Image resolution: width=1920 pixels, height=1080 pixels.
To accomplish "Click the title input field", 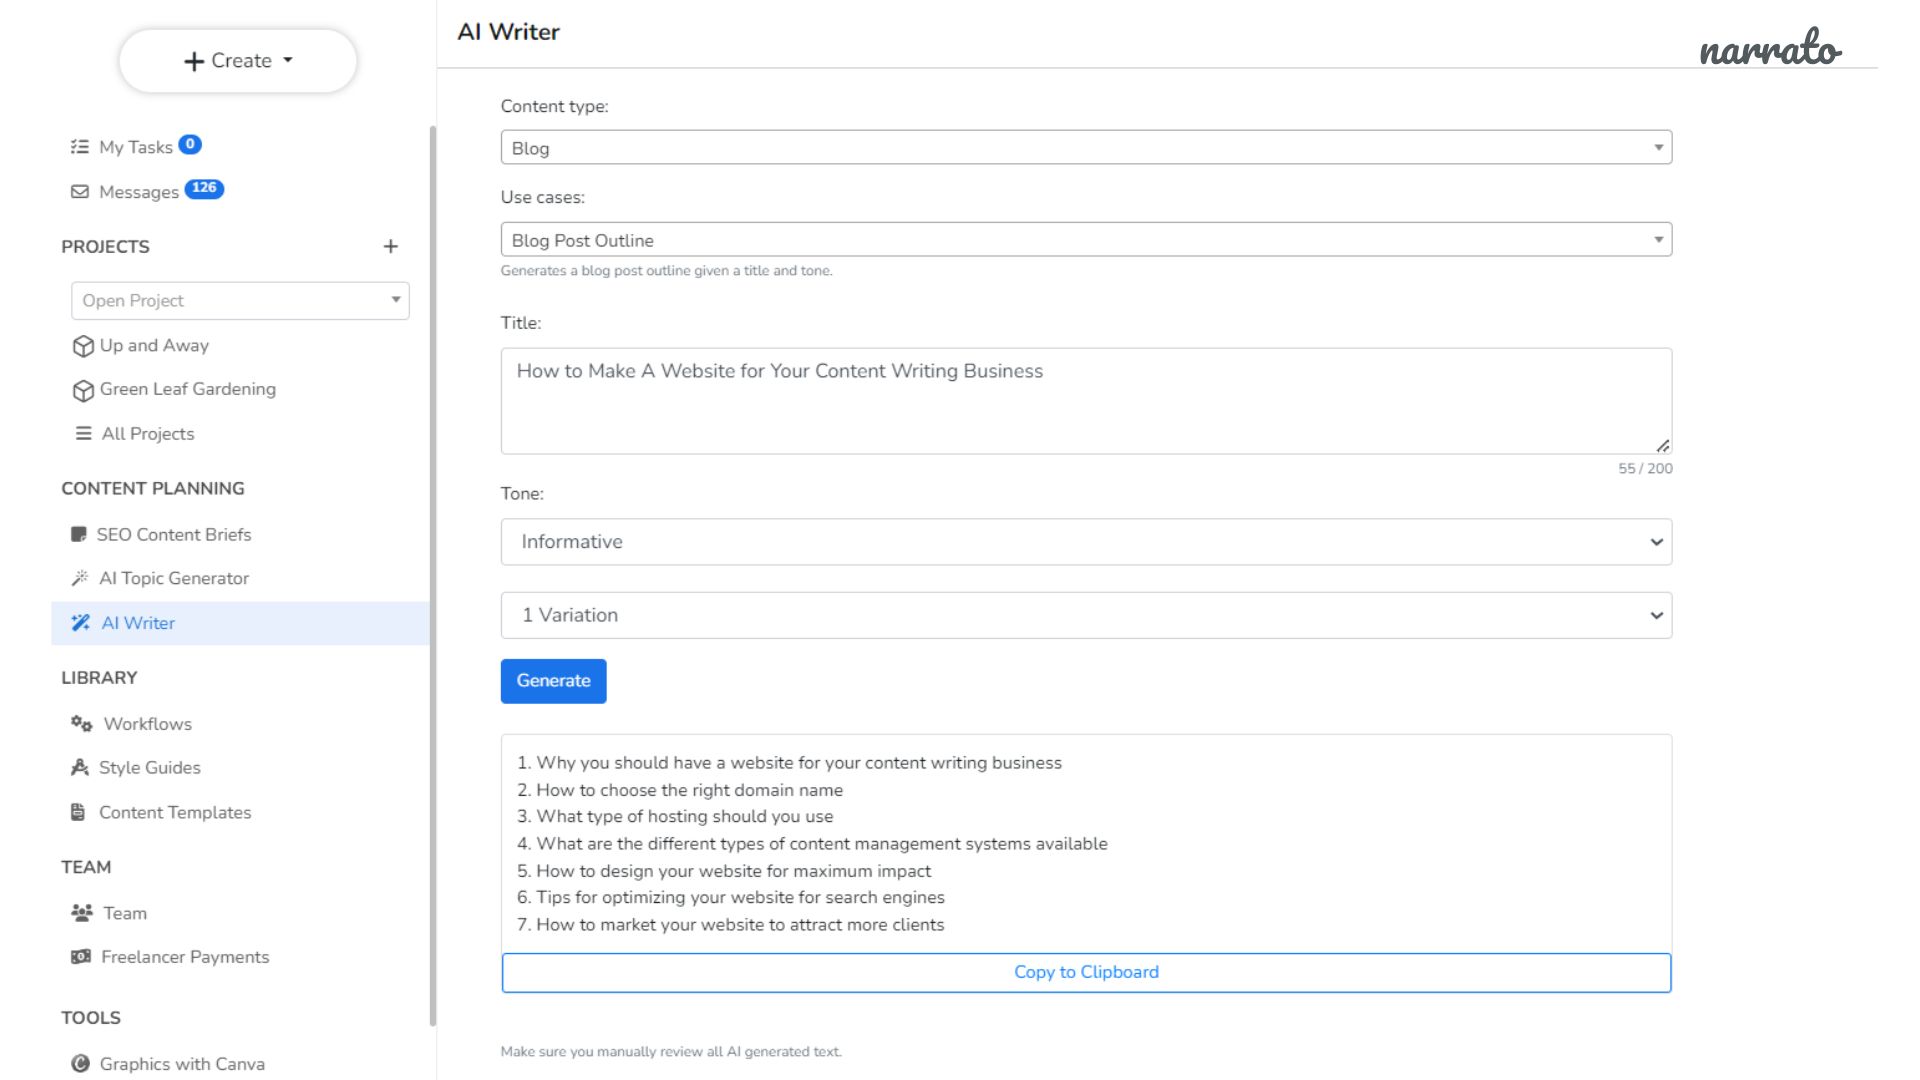I will point(1087,398).
